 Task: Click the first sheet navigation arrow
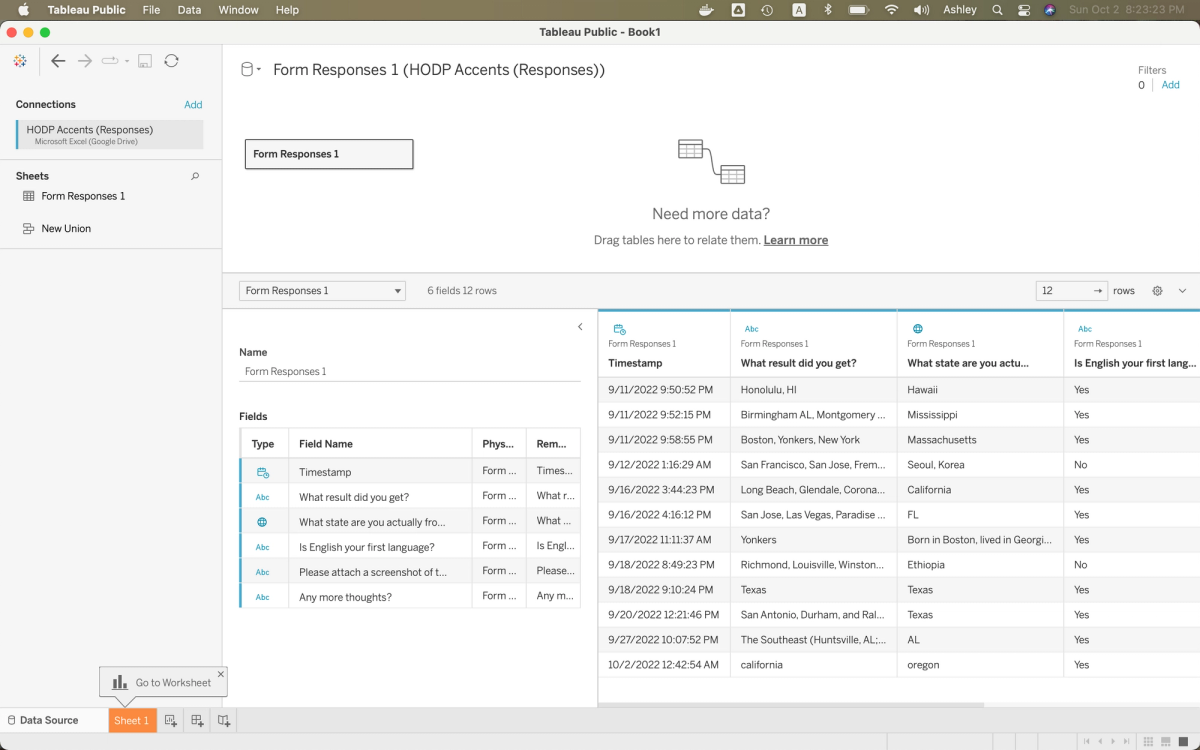point(1087,741)
